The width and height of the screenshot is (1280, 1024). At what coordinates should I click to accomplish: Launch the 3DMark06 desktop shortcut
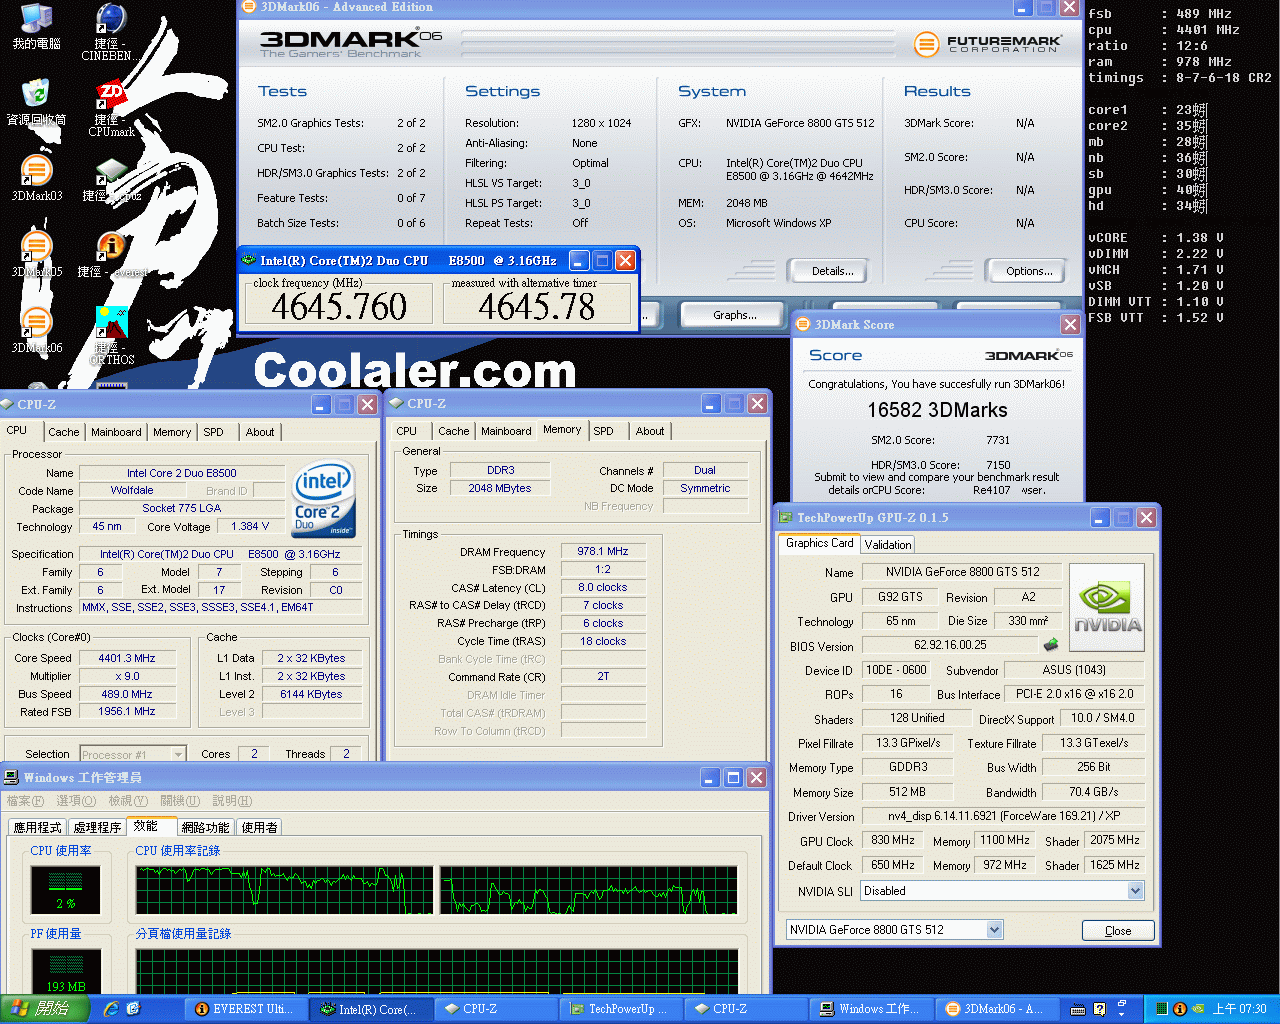coord(36,330)
